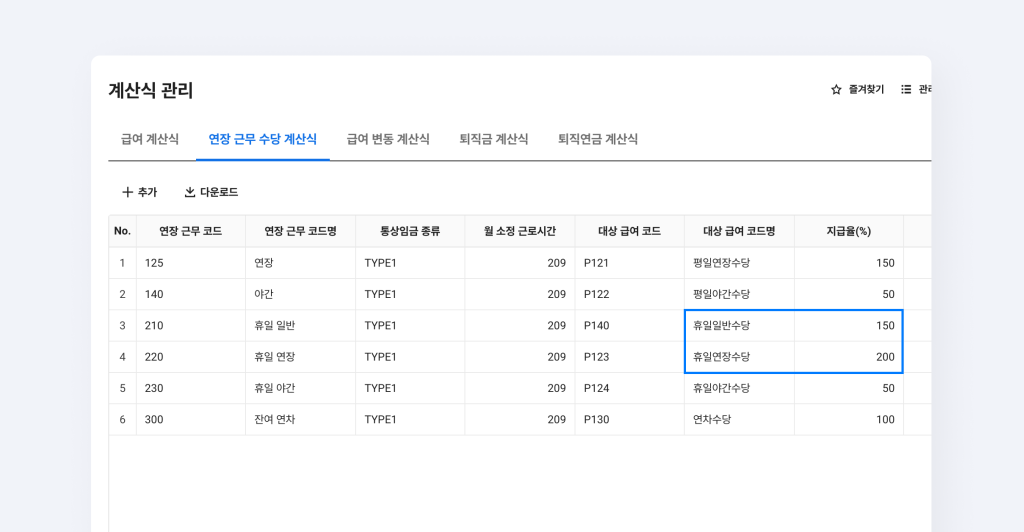Select cell with code 125
The height and width of the screenshot is (532, 1024).
pos(191,263)
